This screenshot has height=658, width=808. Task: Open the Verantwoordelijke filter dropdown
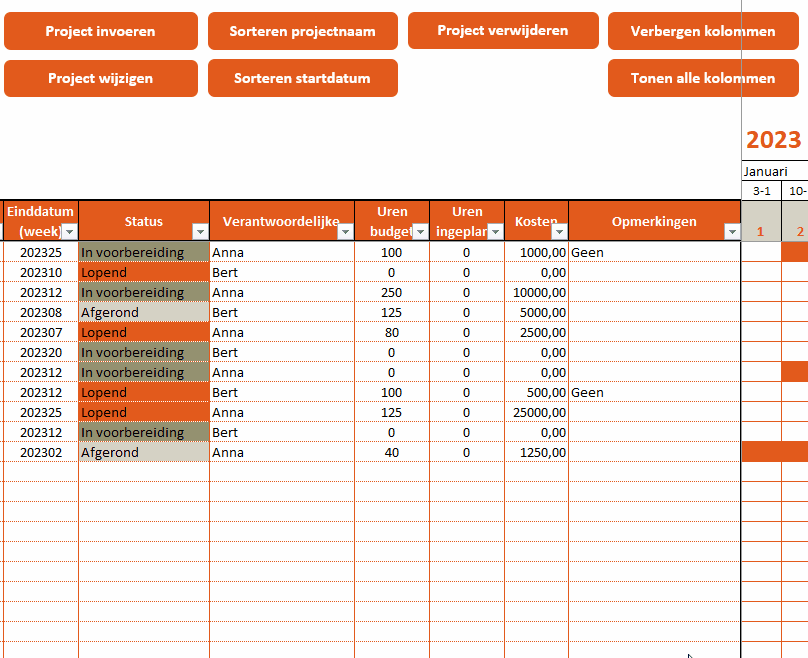click(346, 233)
